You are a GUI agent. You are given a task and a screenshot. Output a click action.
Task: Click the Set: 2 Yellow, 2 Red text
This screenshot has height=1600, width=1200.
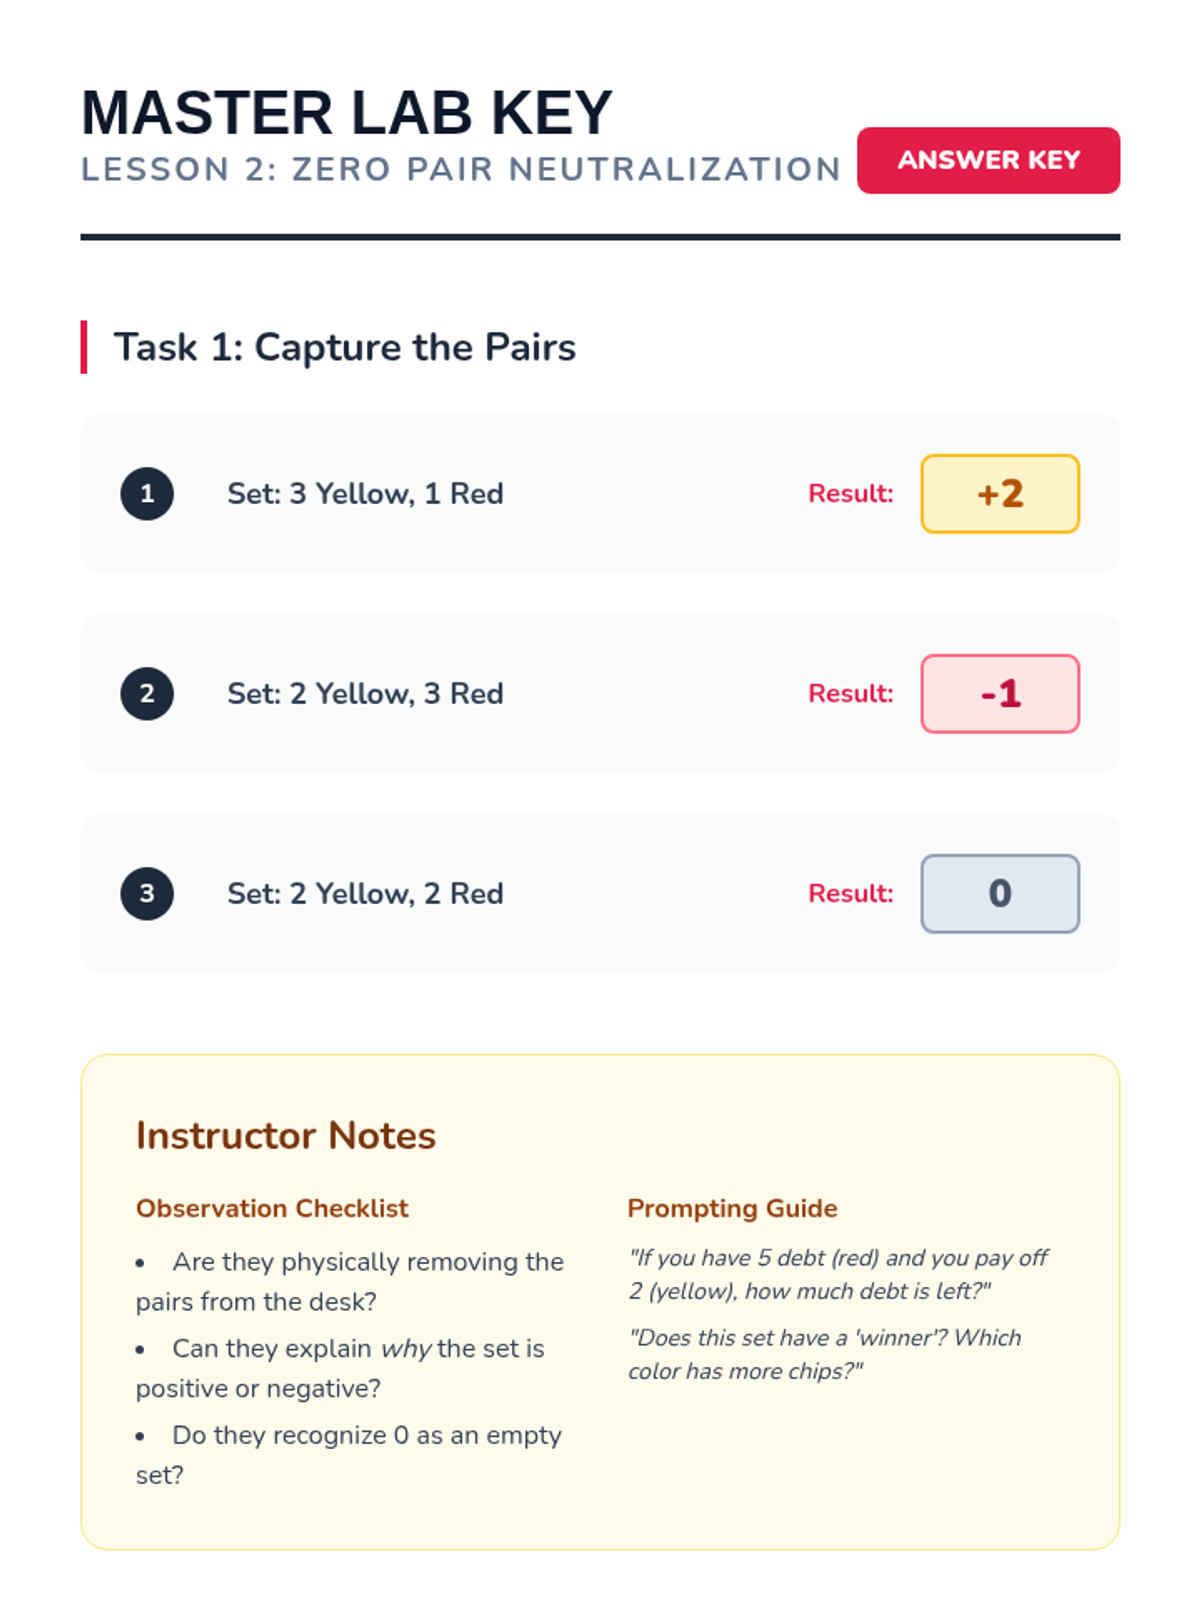[x=365, y=894]
